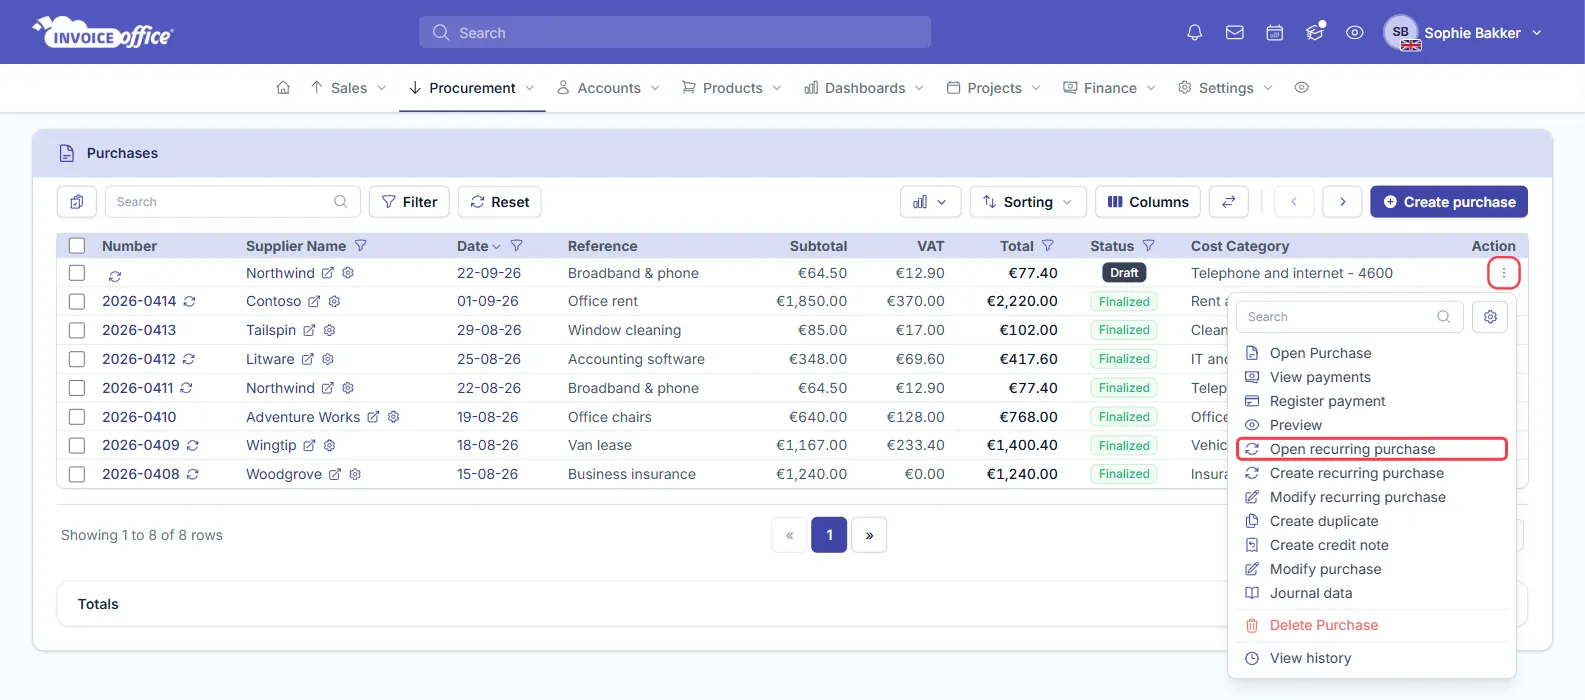Screen dimensions: 1585x700
Task: Click the three-dot action button for draft row
Action: [1503, 273]
